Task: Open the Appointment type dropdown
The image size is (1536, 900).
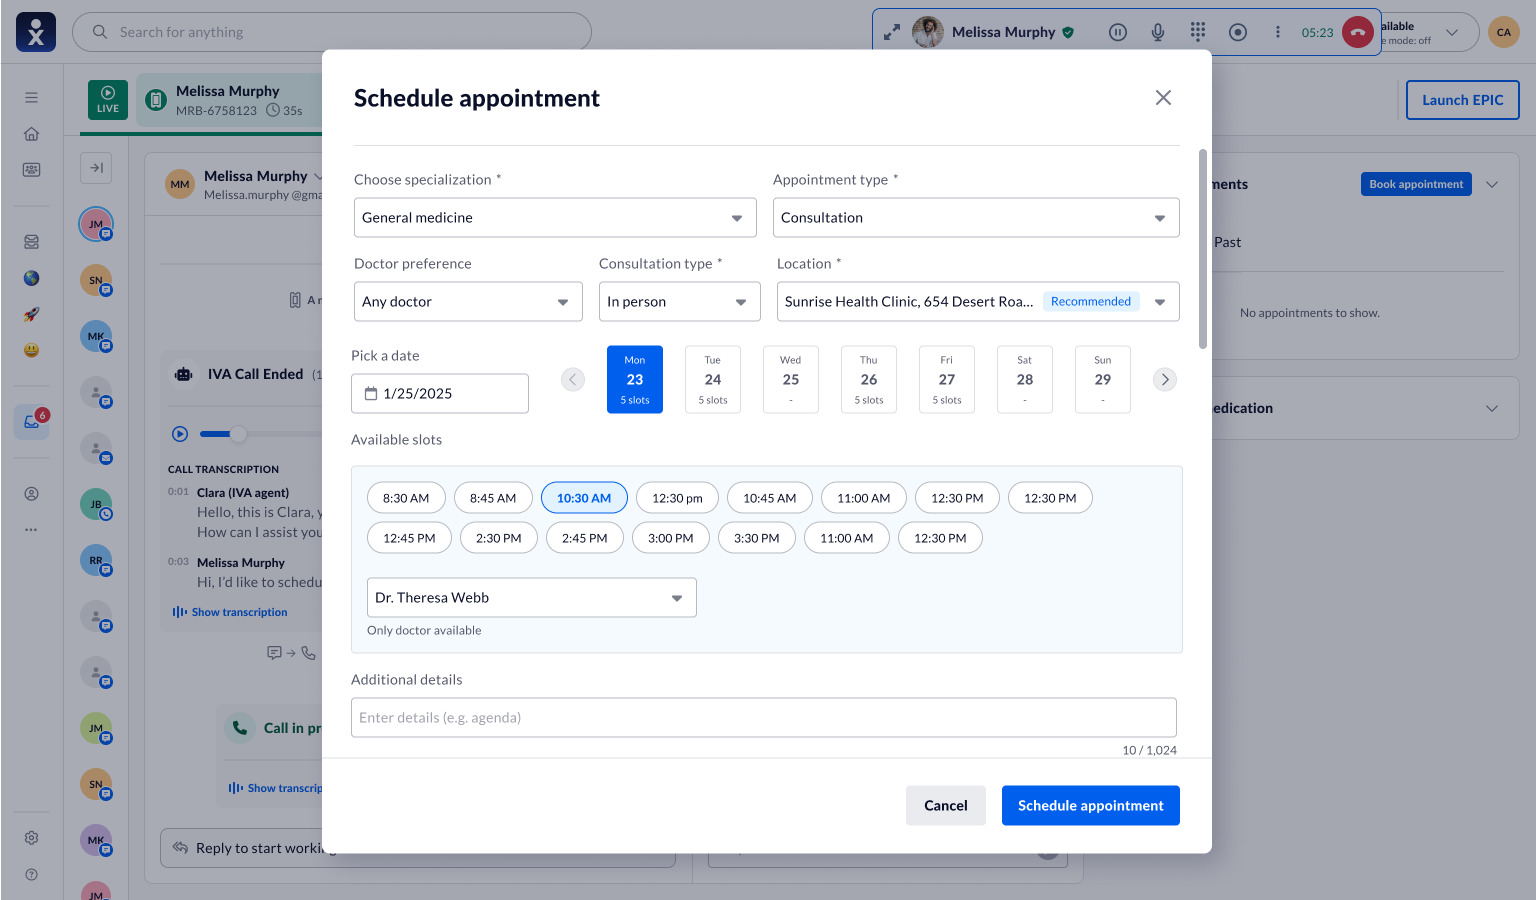Action: 976,218
